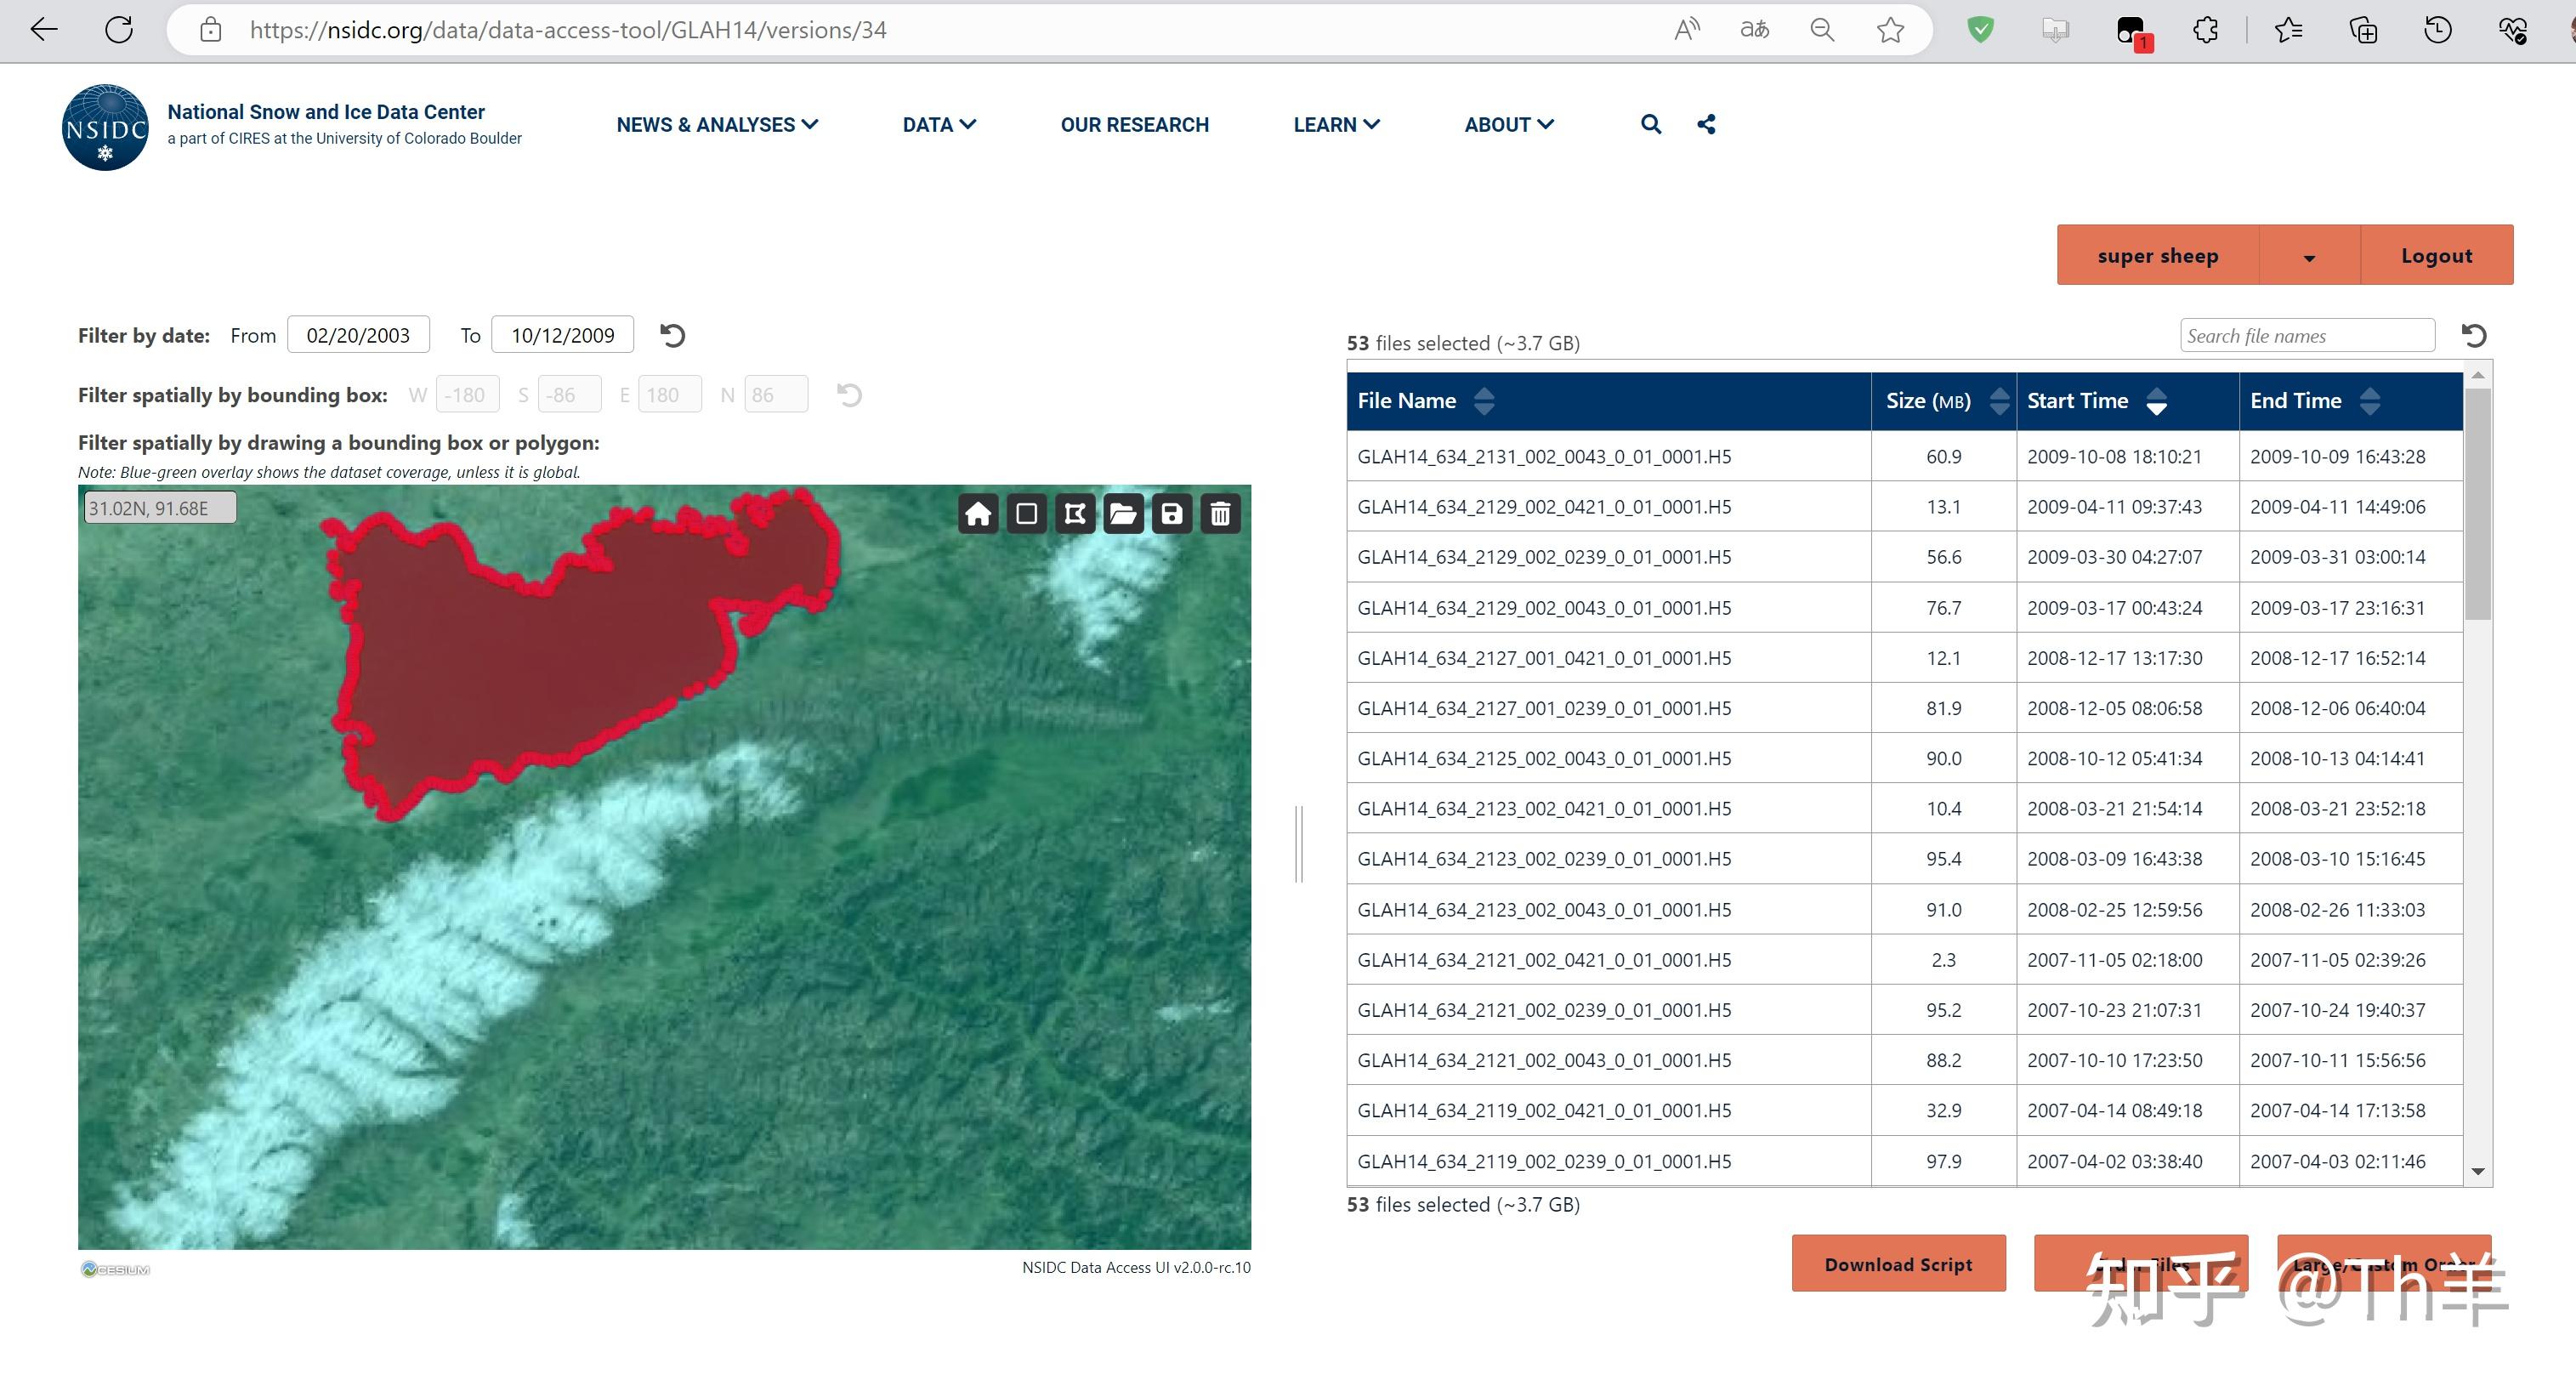Viewport: 2576px width, 1397px height.
Task: Toggle sorting by End Time column
Action: pos(2369,401)
